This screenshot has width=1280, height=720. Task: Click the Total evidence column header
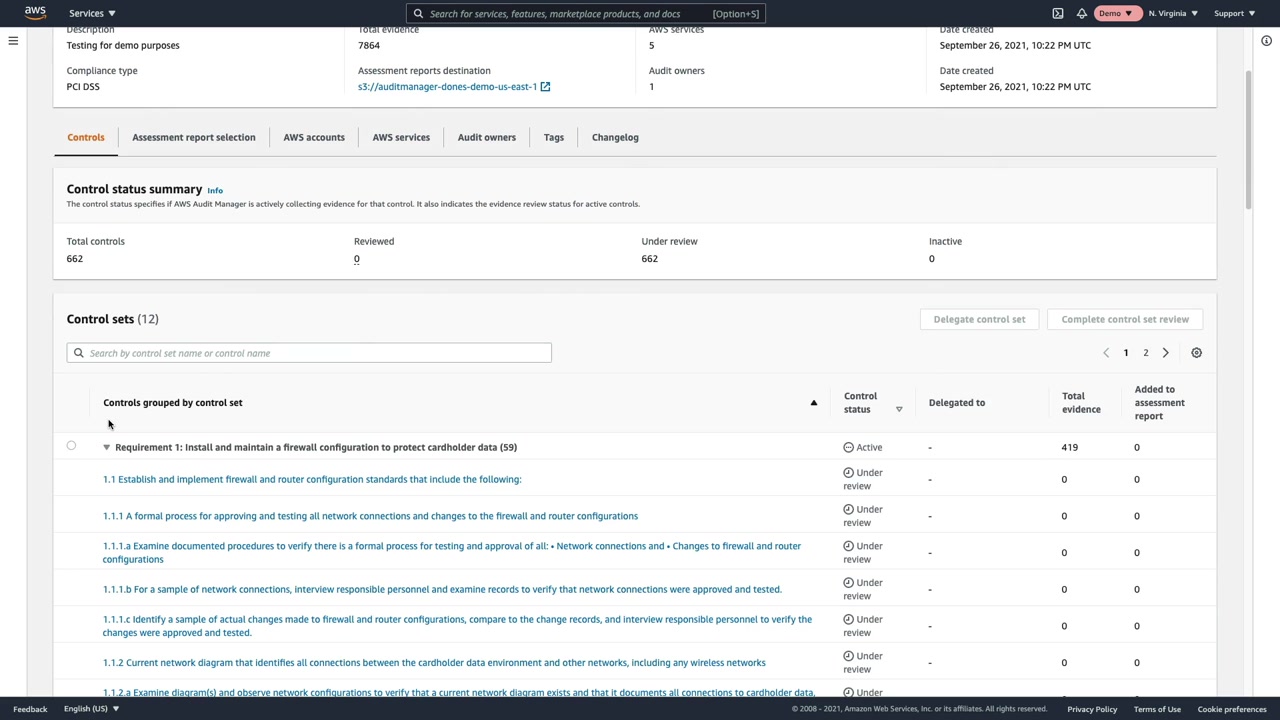point(1081,403)
